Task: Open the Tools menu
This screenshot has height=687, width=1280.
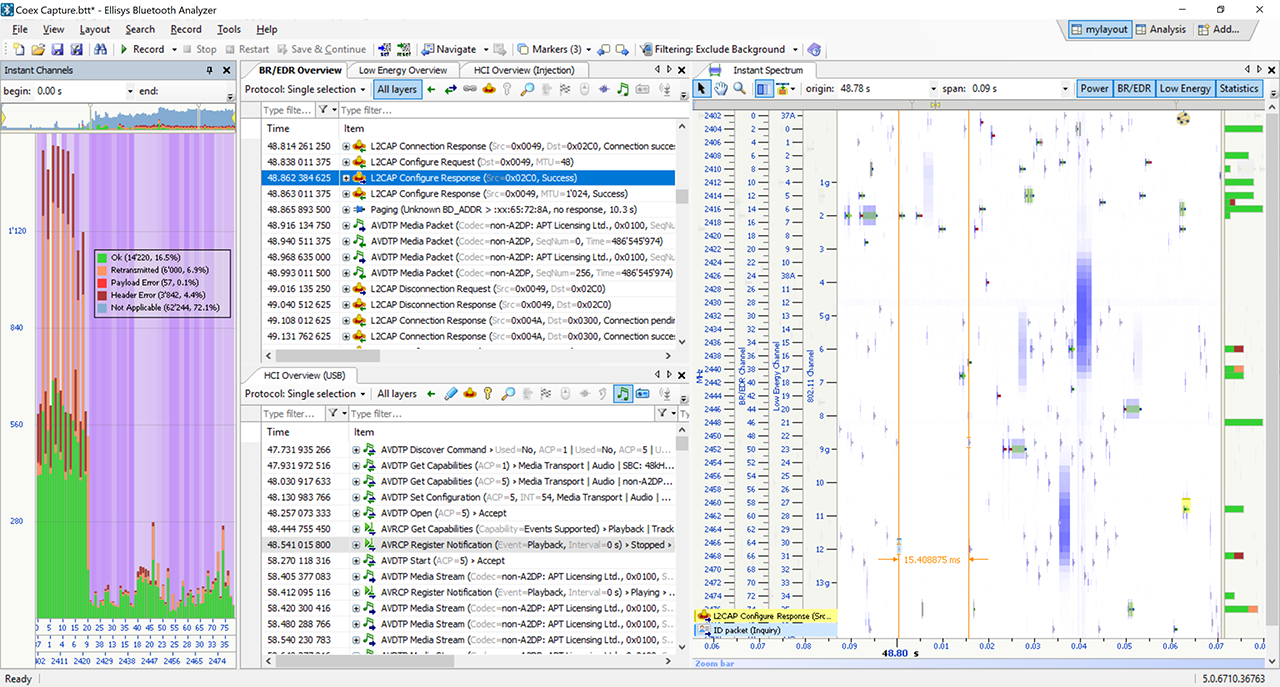Action: pos(229,30)
